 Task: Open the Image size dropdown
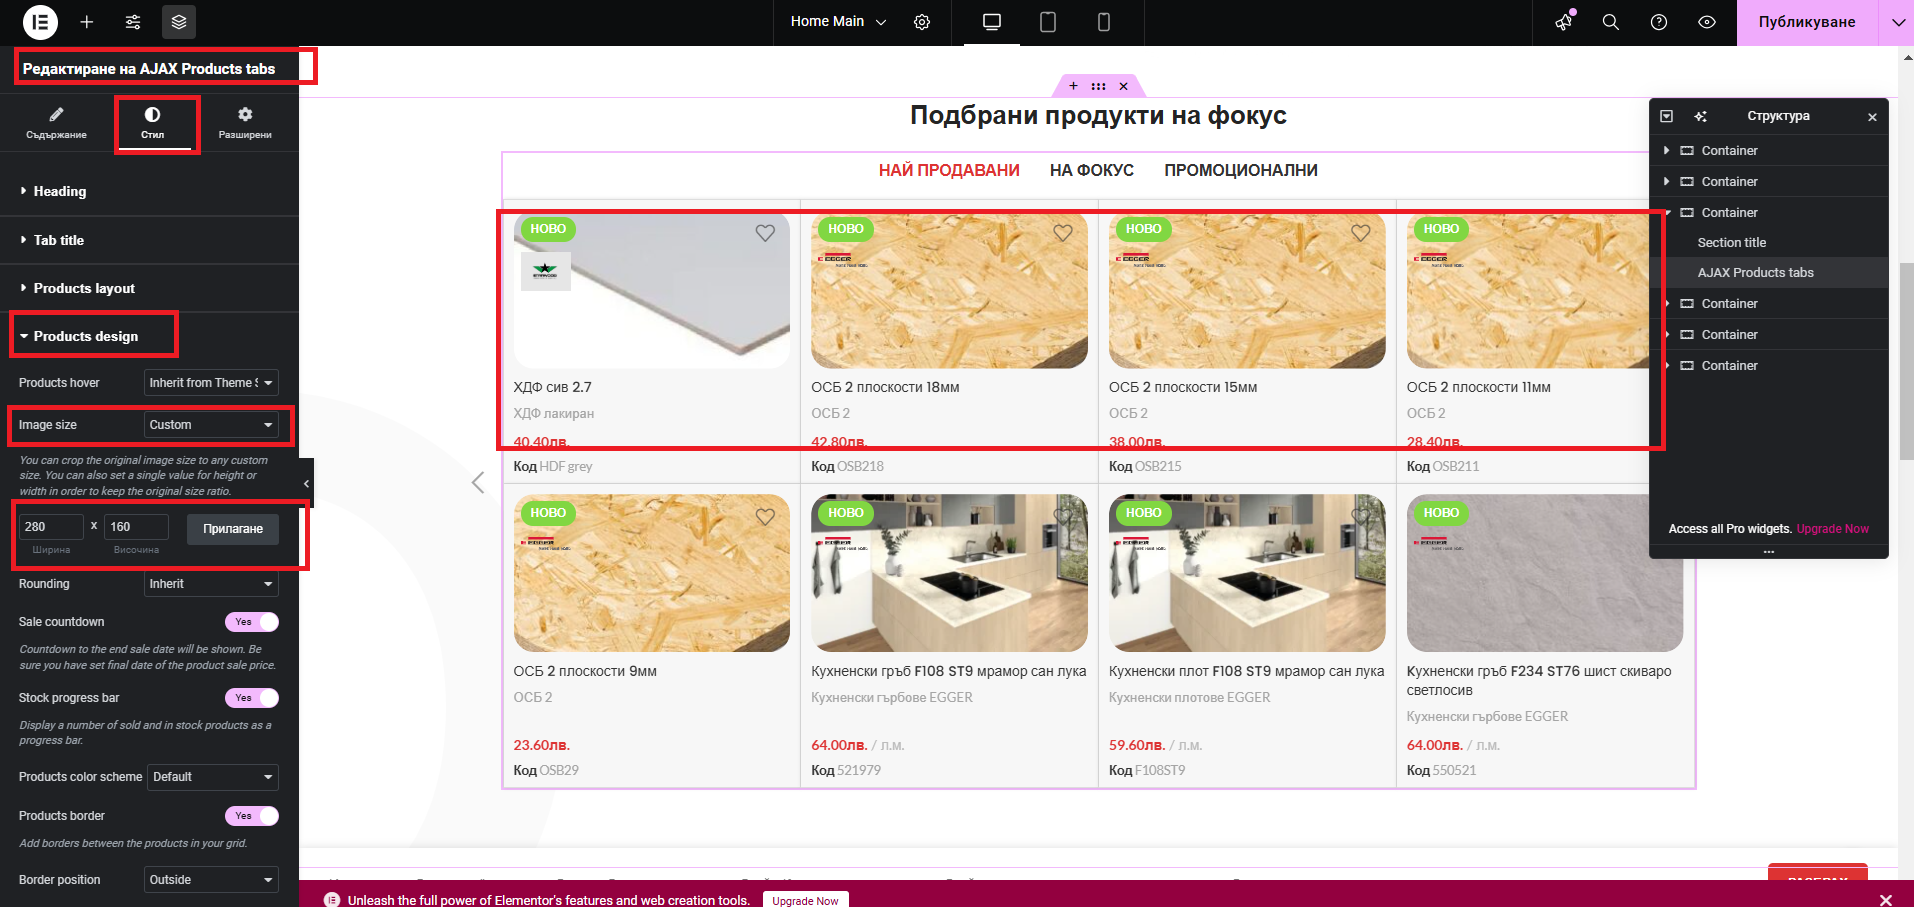point(212,425)
